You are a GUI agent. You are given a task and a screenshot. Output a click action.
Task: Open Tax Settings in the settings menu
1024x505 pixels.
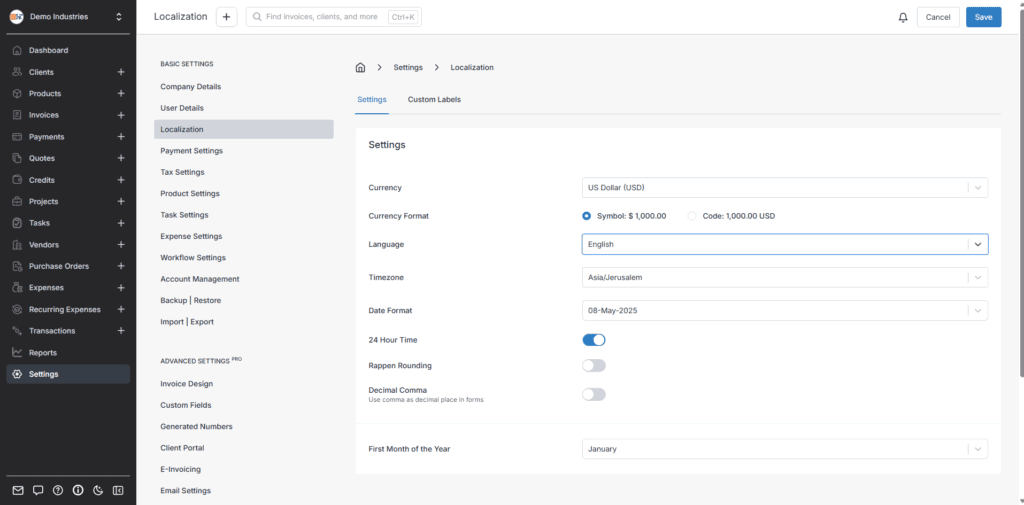click(x=182, y=172)
